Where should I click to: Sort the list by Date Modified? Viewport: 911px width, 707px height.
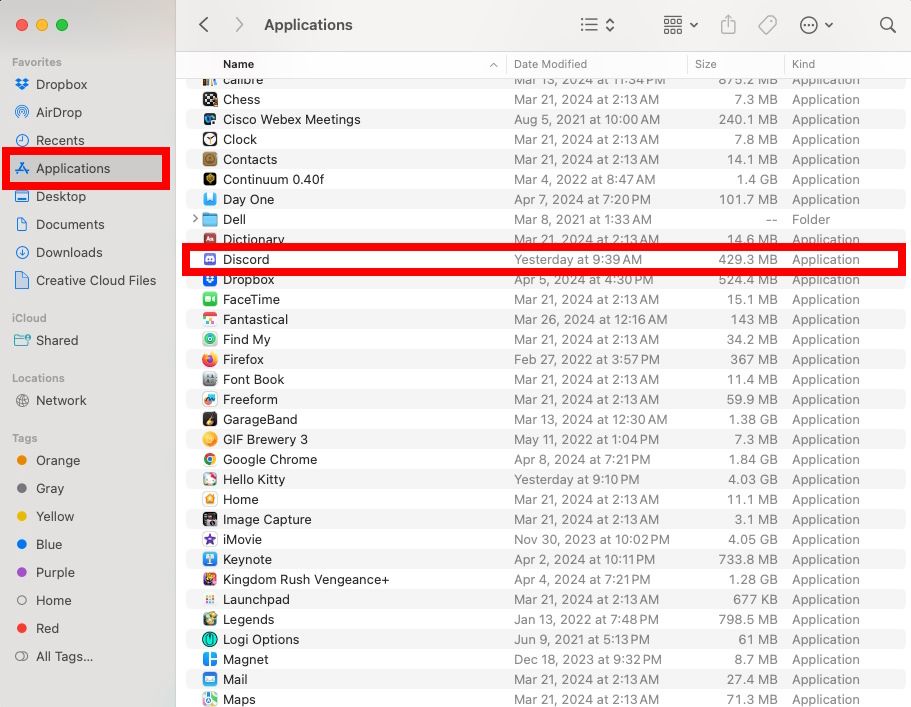tap(553, 64)
